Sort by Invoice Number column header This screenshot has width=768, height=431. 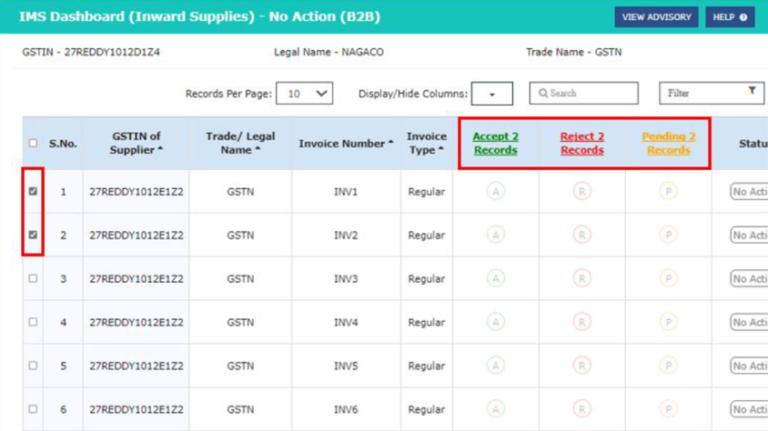click(x=346, y=144)
